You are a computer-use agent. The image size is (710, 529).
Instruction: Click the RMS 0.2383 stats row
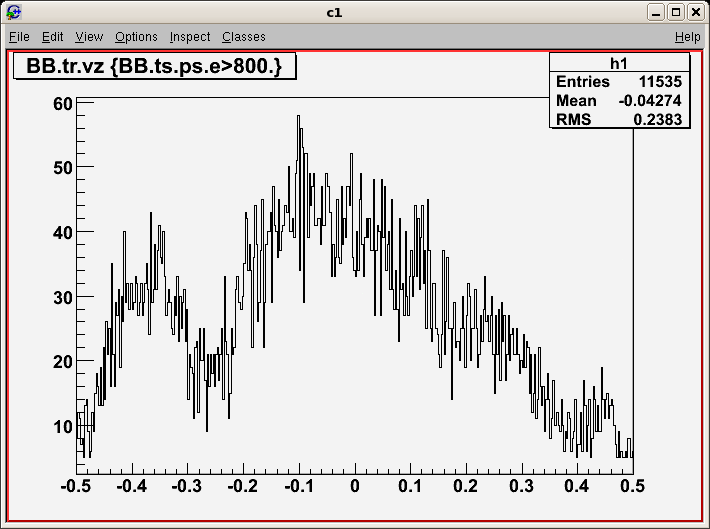[x=619, y=119]
